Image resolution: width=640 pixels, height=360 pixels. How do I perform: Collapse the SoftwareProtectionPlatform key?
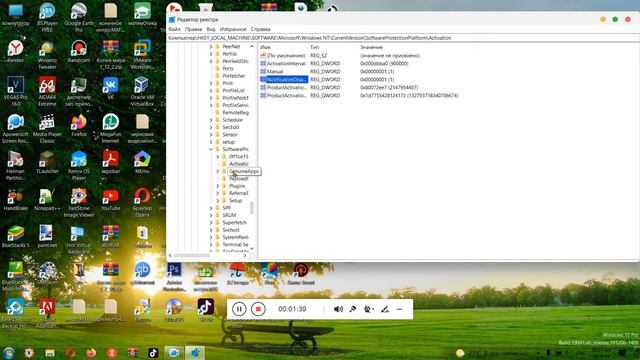[x=211, y=149]
